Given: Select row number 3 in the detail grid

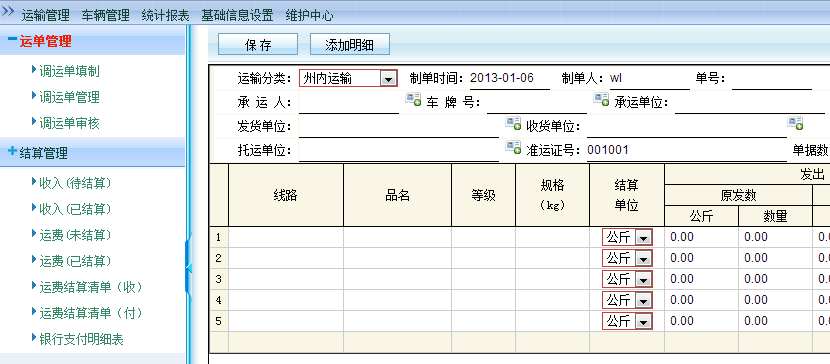Looking at the screenshot, I should [x=219, y=279].
